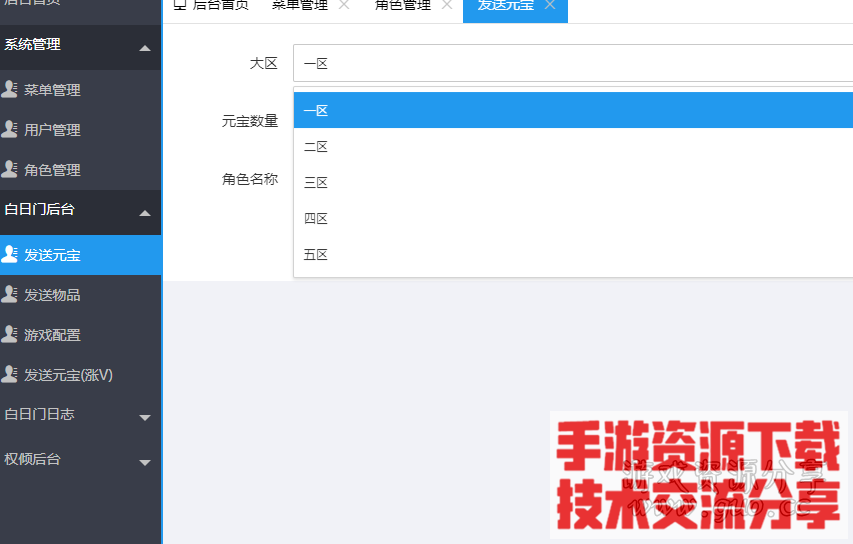Viewport: 853px width, 544px height.
Task: Click the 白日门日志 section header
Action: (x=81, y=417)
